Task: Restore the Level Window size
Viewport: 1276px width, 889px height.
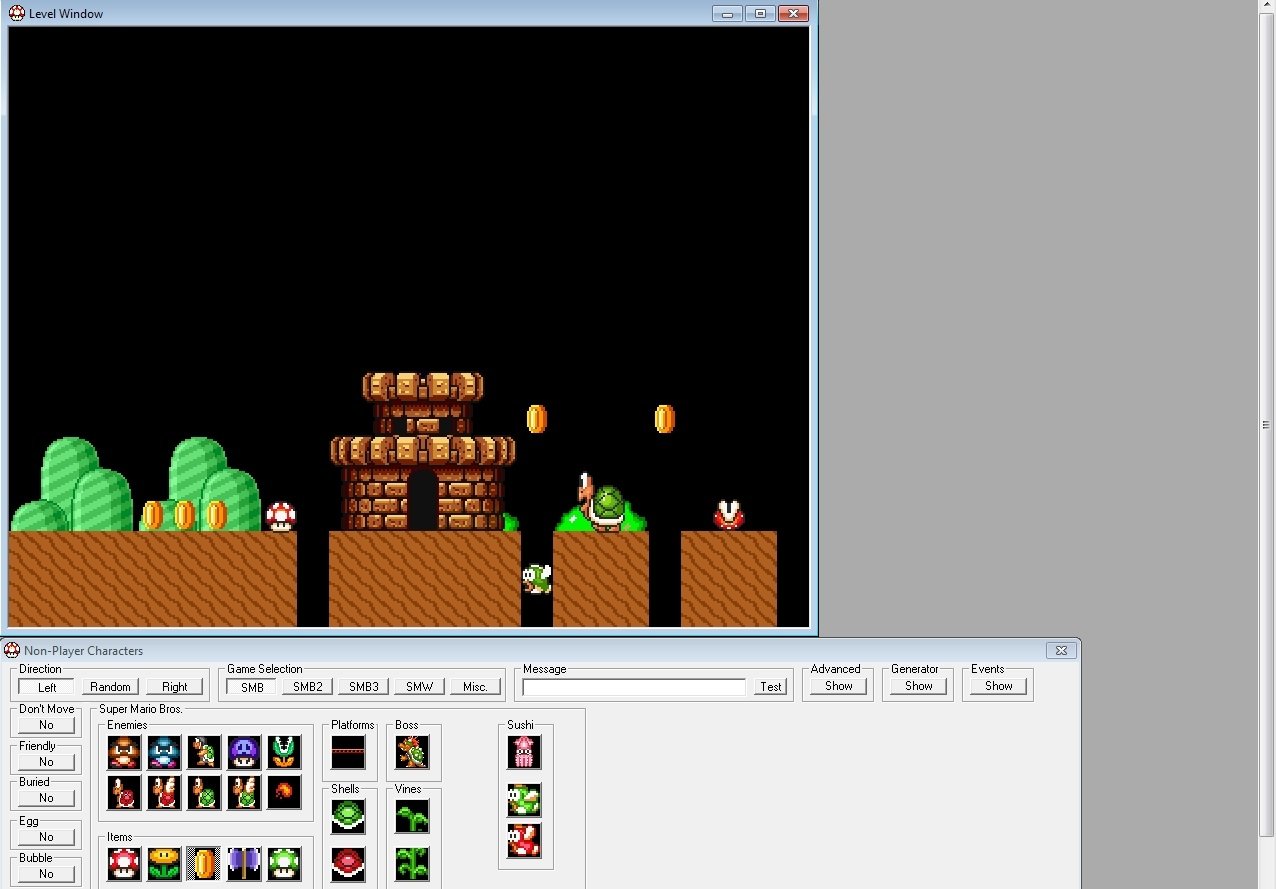Action: (760, 13)
